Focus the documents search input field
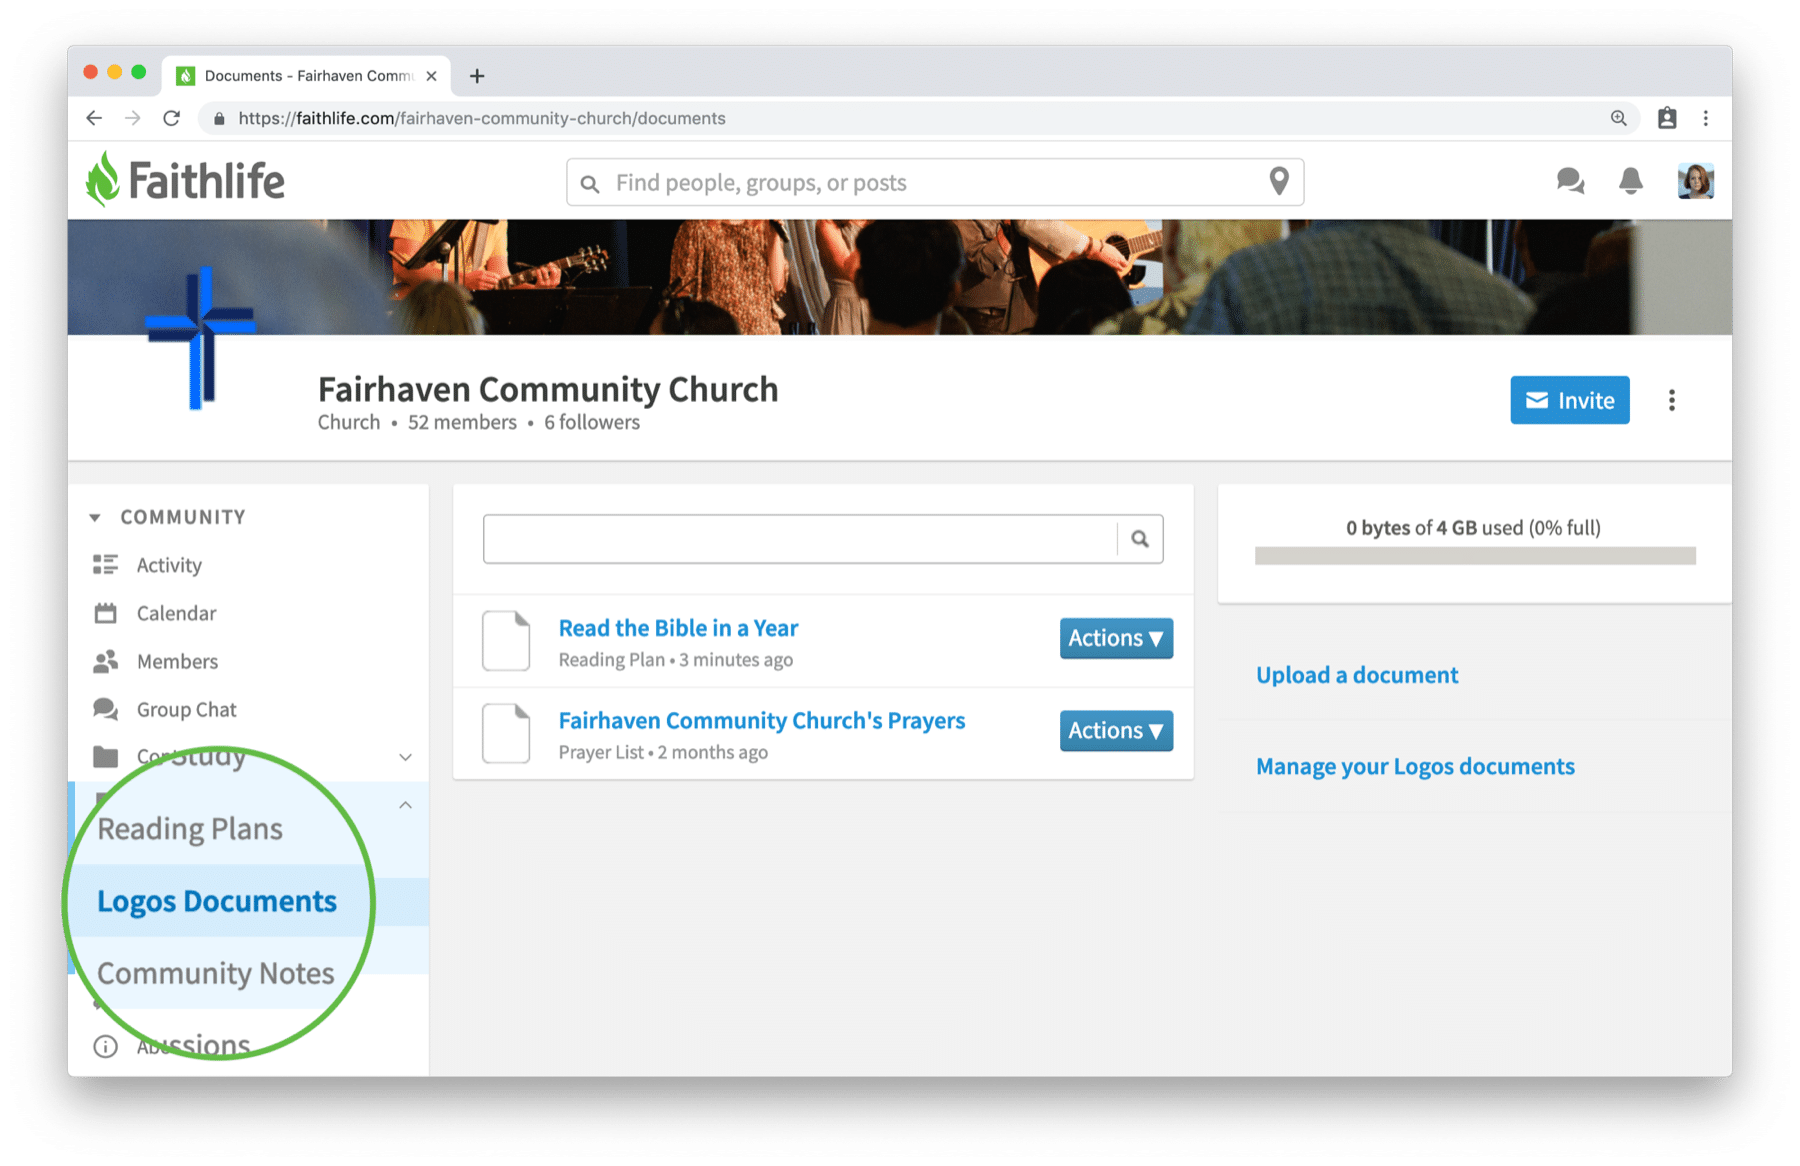This screenshot has height=1166, width=1800. click(800, 539)
